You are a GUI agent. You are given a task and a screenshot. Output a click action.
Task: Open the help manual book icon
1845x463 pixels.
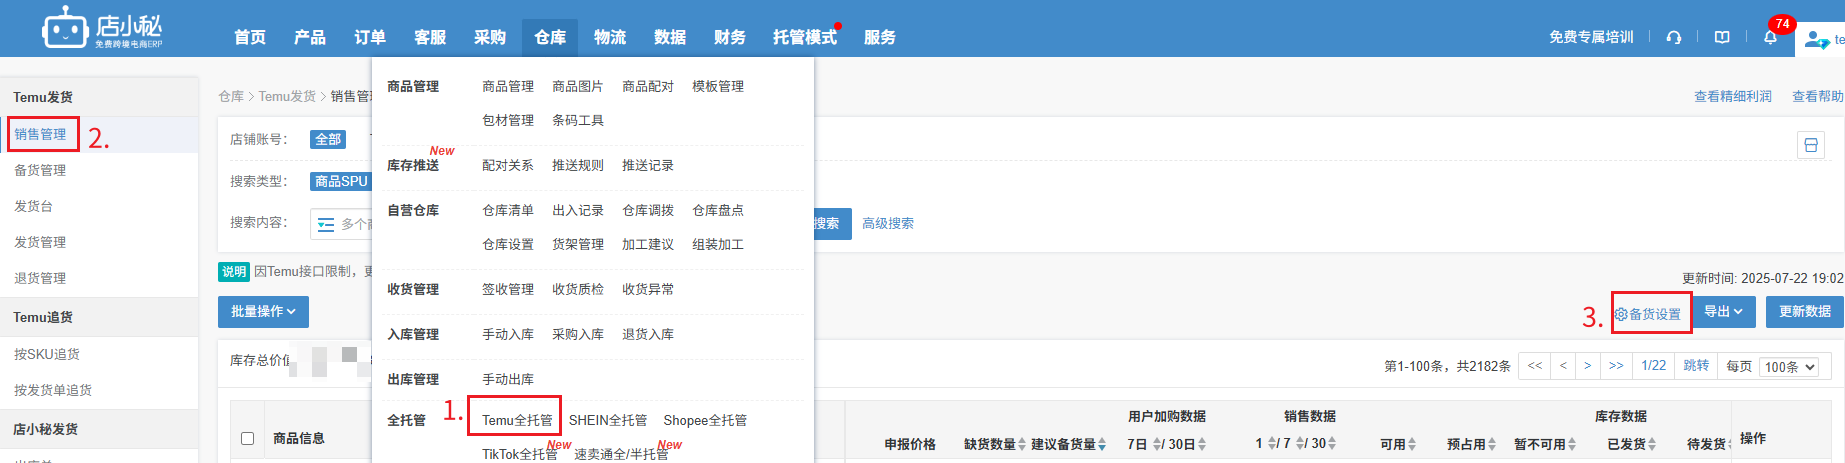point(1722,37)
